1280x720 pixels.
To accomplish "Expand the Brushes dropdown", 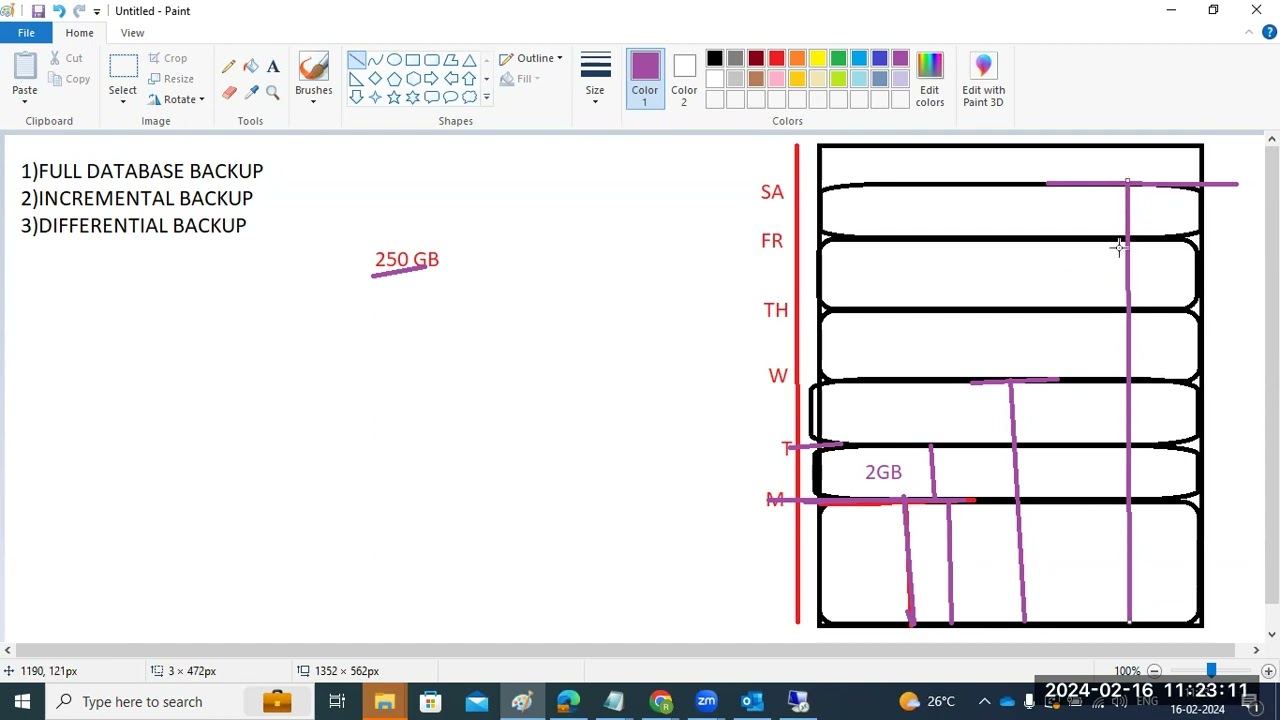I will [x=314, y=102].
